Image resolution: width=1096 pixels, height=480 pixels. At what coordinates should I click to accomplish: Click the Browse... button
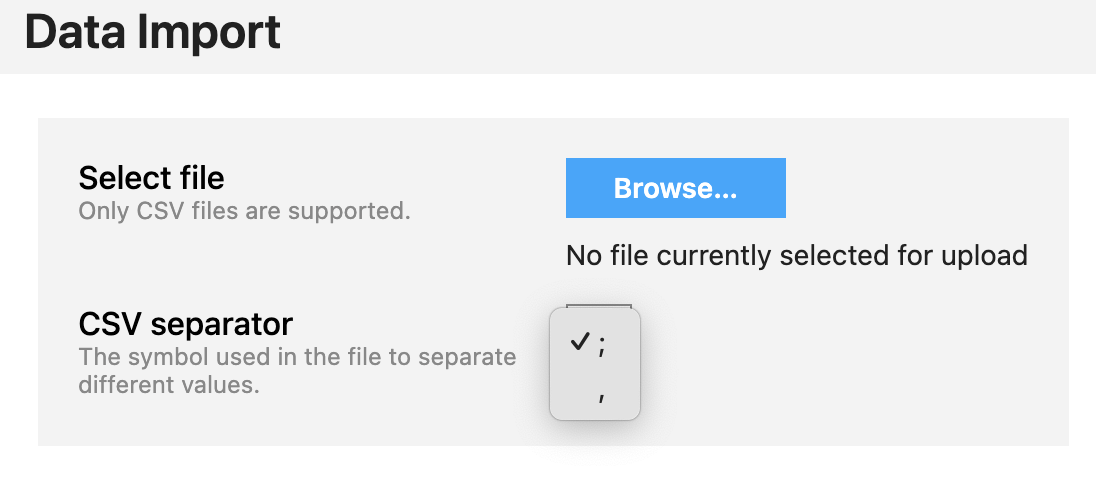(x=675, y=188)
